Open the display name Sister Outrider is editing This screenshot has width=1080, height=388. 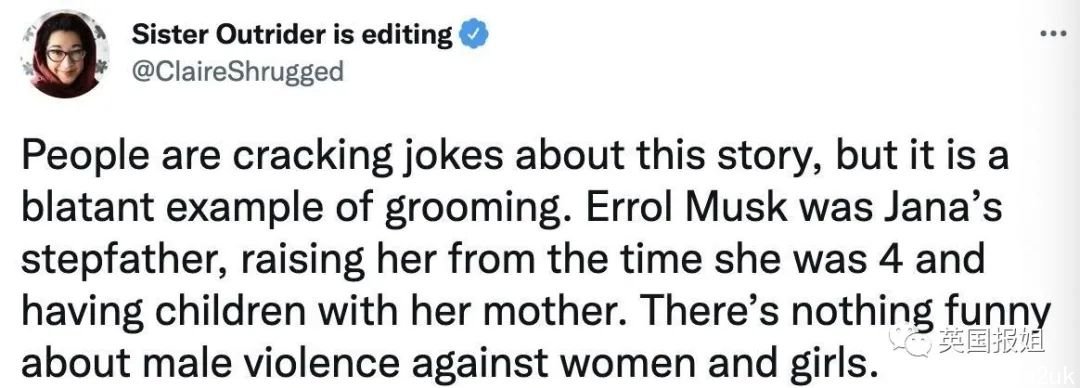click(x=292, y=34)
